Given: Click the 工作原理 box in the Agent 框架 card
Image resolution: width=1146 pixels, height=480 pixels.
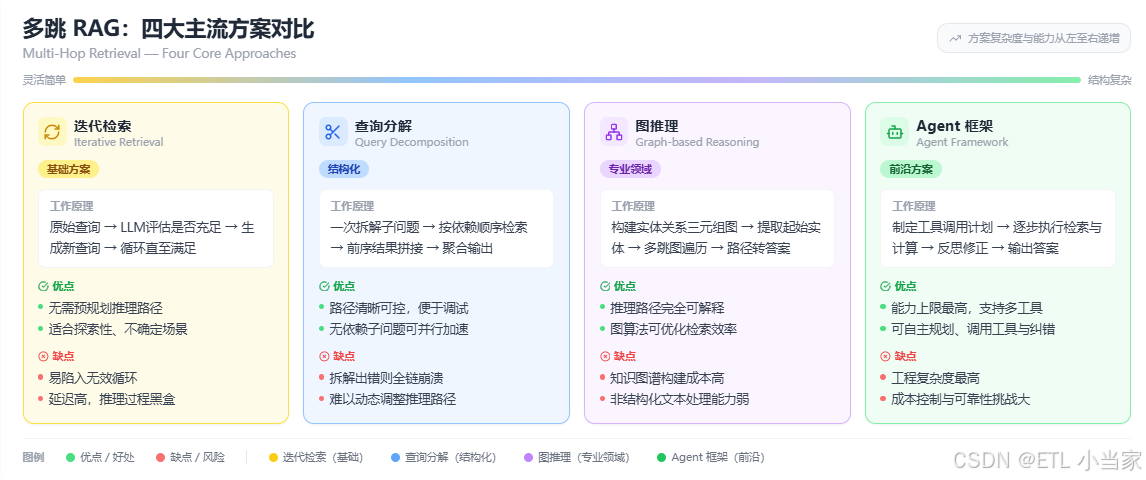Looking at the screenshot, I should (998, 228).
